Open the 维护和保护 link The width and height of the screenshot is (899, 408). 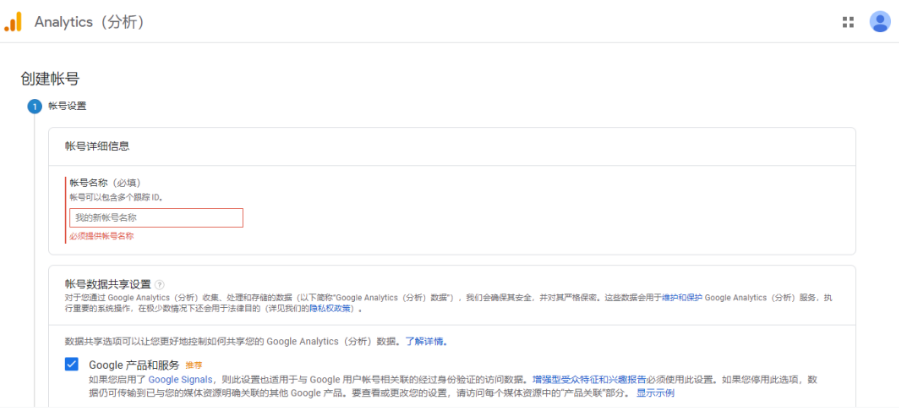pyautogui.click(x=682, y=298)
